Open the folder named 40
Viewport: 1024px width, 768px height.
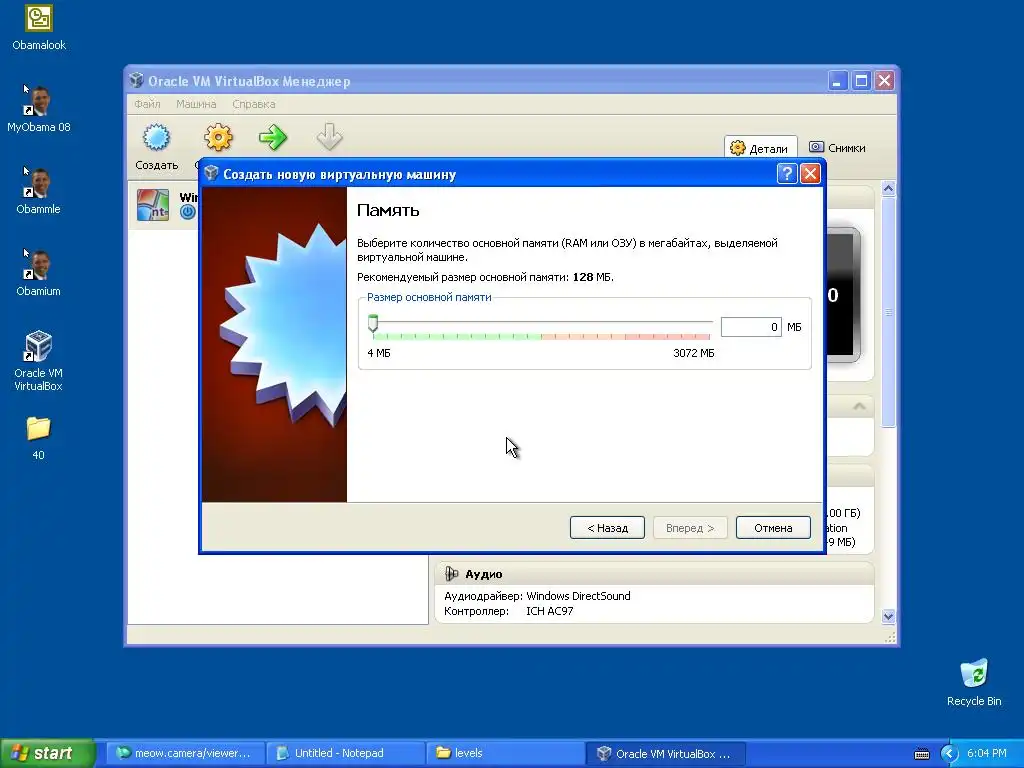[39, 438]
